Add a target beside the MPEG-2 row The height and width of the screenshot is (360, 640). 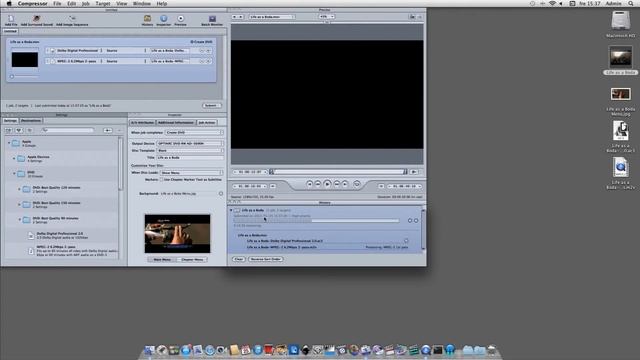click(208, 61)
